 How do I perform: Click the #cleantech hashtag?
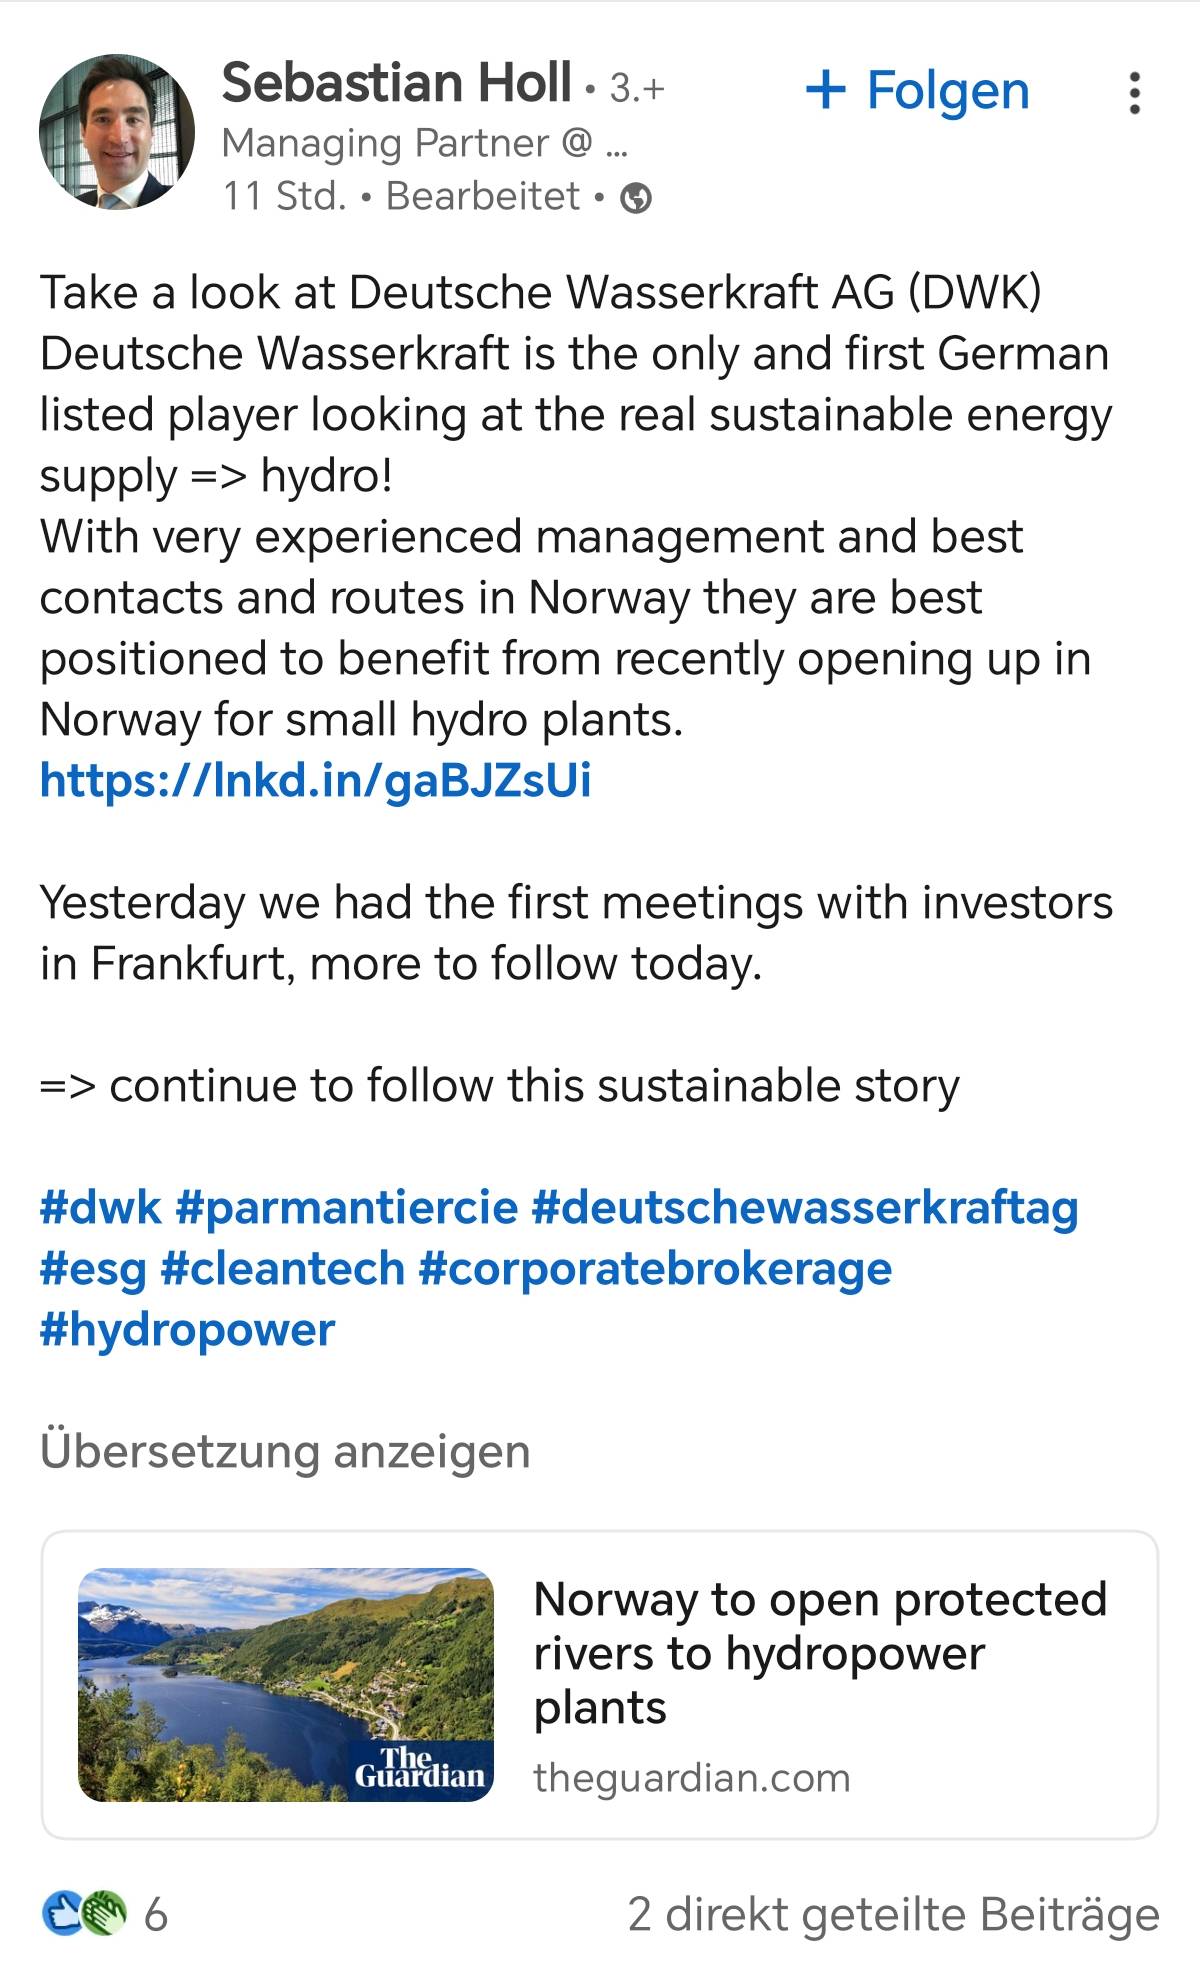(x=282, y=1268)
